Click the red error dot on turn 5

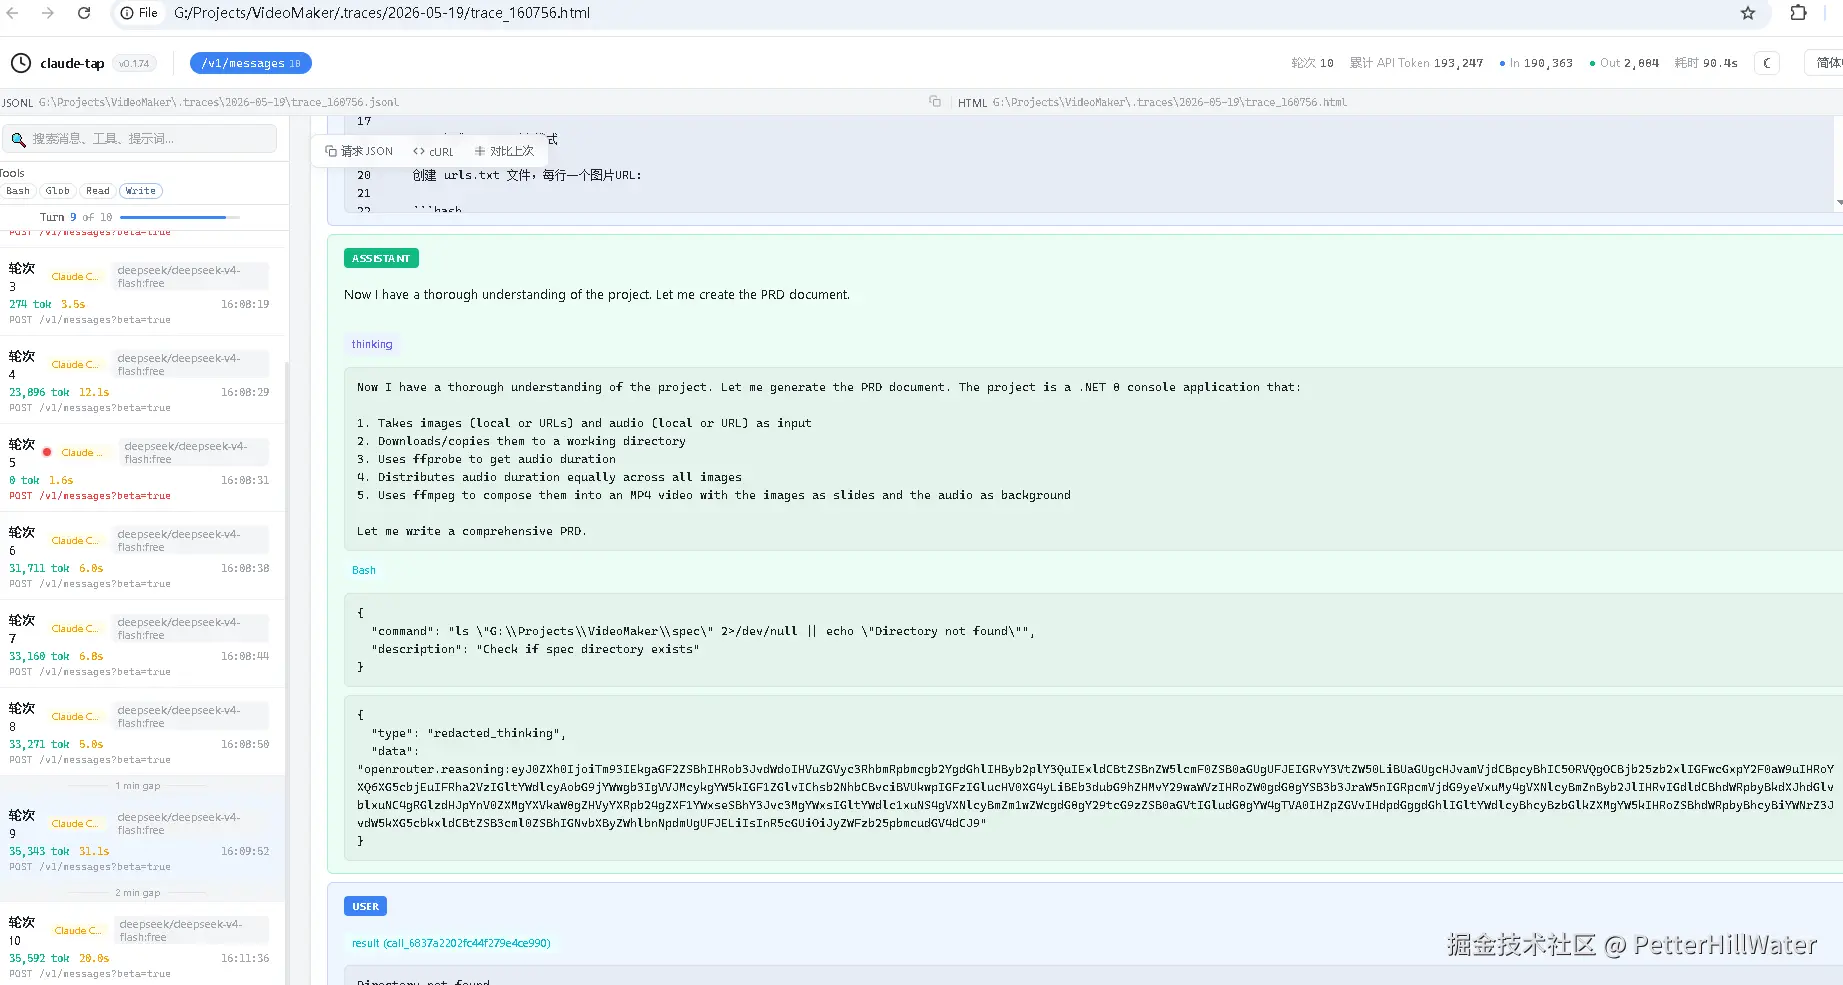click(x=46, y=452)
